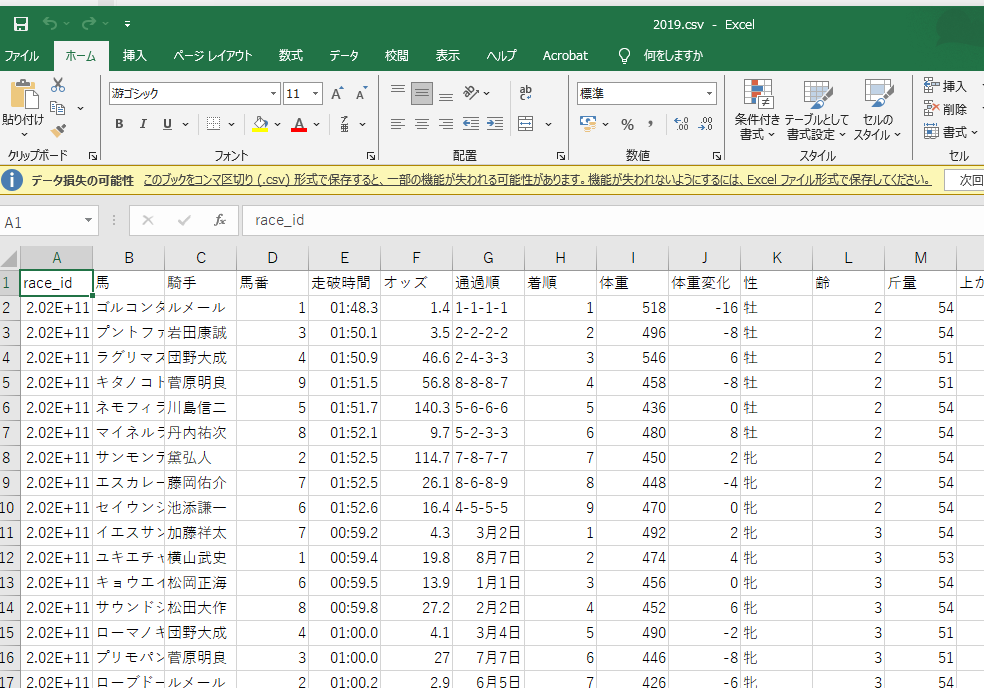
Task: Click the Paste clipboard icon
Action: [24, 94]
